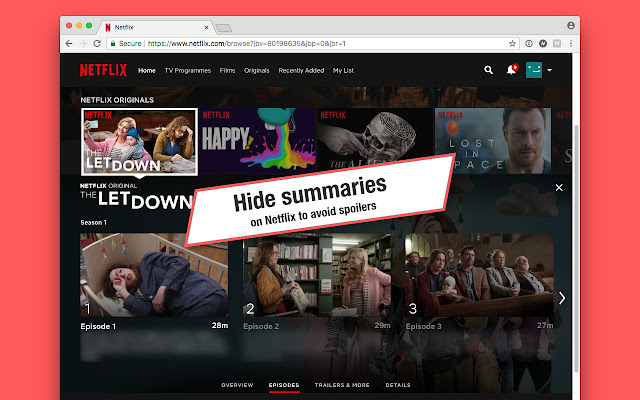The height and width of the screenshot is (400, 640).
Task: Close the Netflix browser tab
Action: [207, 27]
